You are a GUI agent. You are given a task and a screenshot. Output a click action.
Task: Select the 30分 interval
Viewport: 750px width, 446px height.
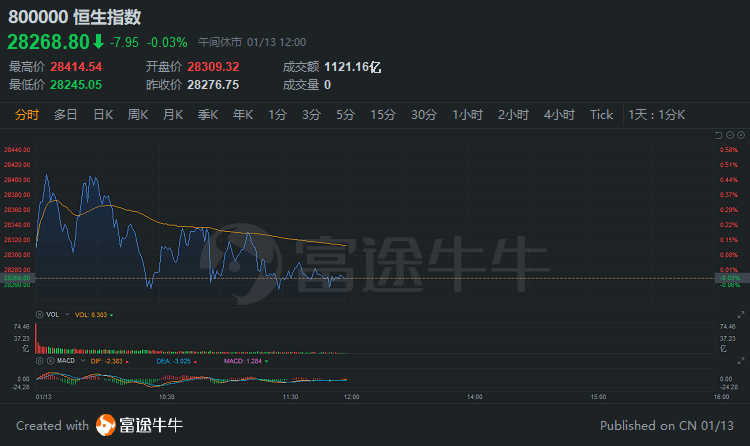[x=424, y=115]
